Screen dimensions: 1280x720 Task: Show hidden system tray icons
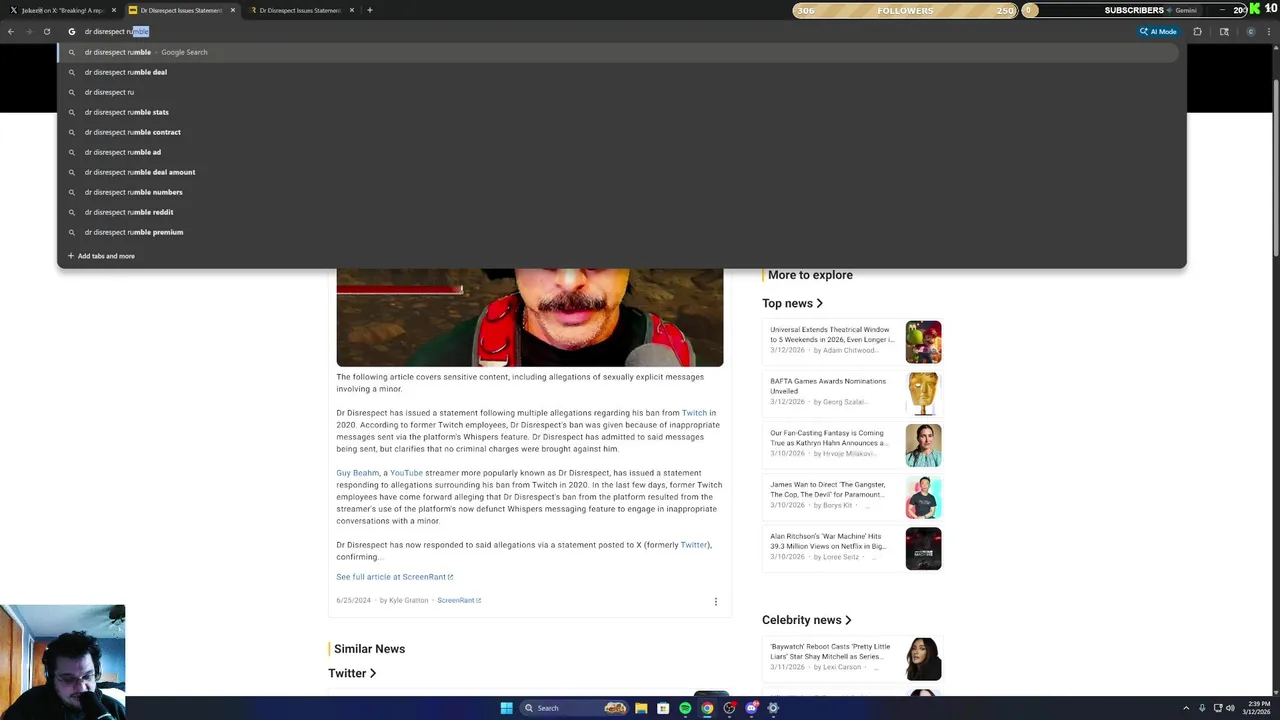[1186, 708]
